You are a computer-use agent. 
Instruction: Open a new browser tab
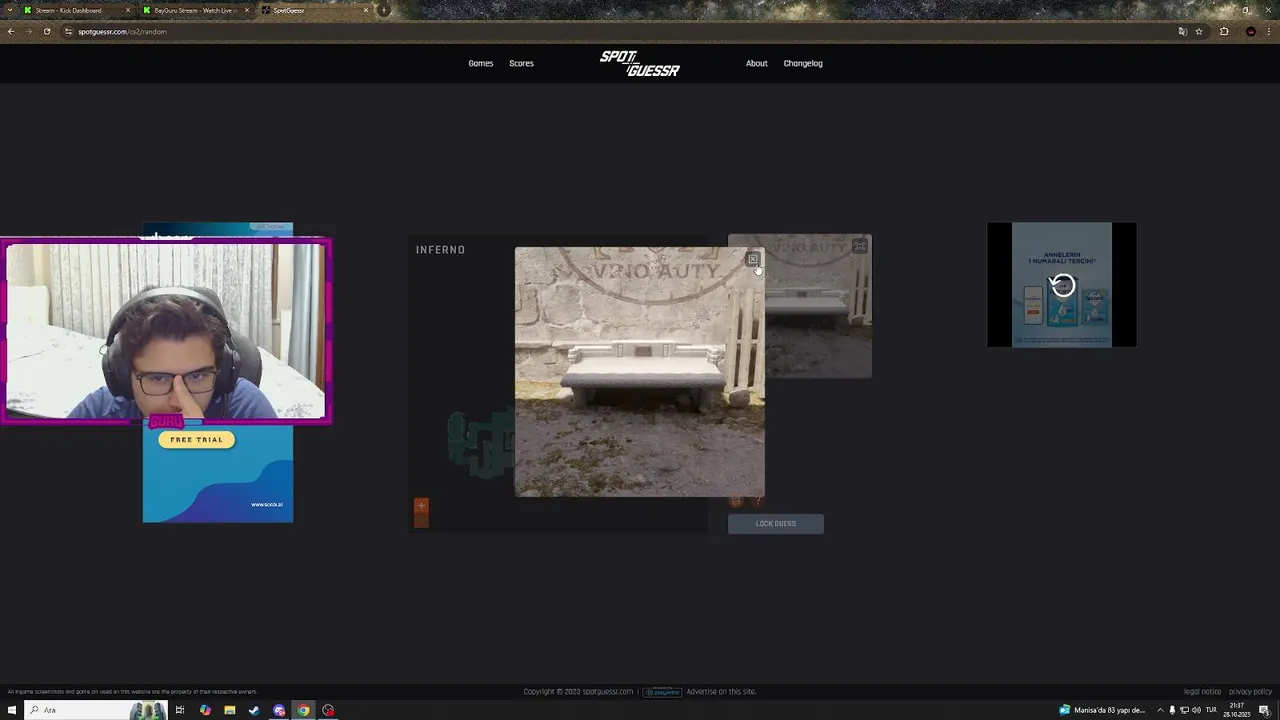coord(383,10)
